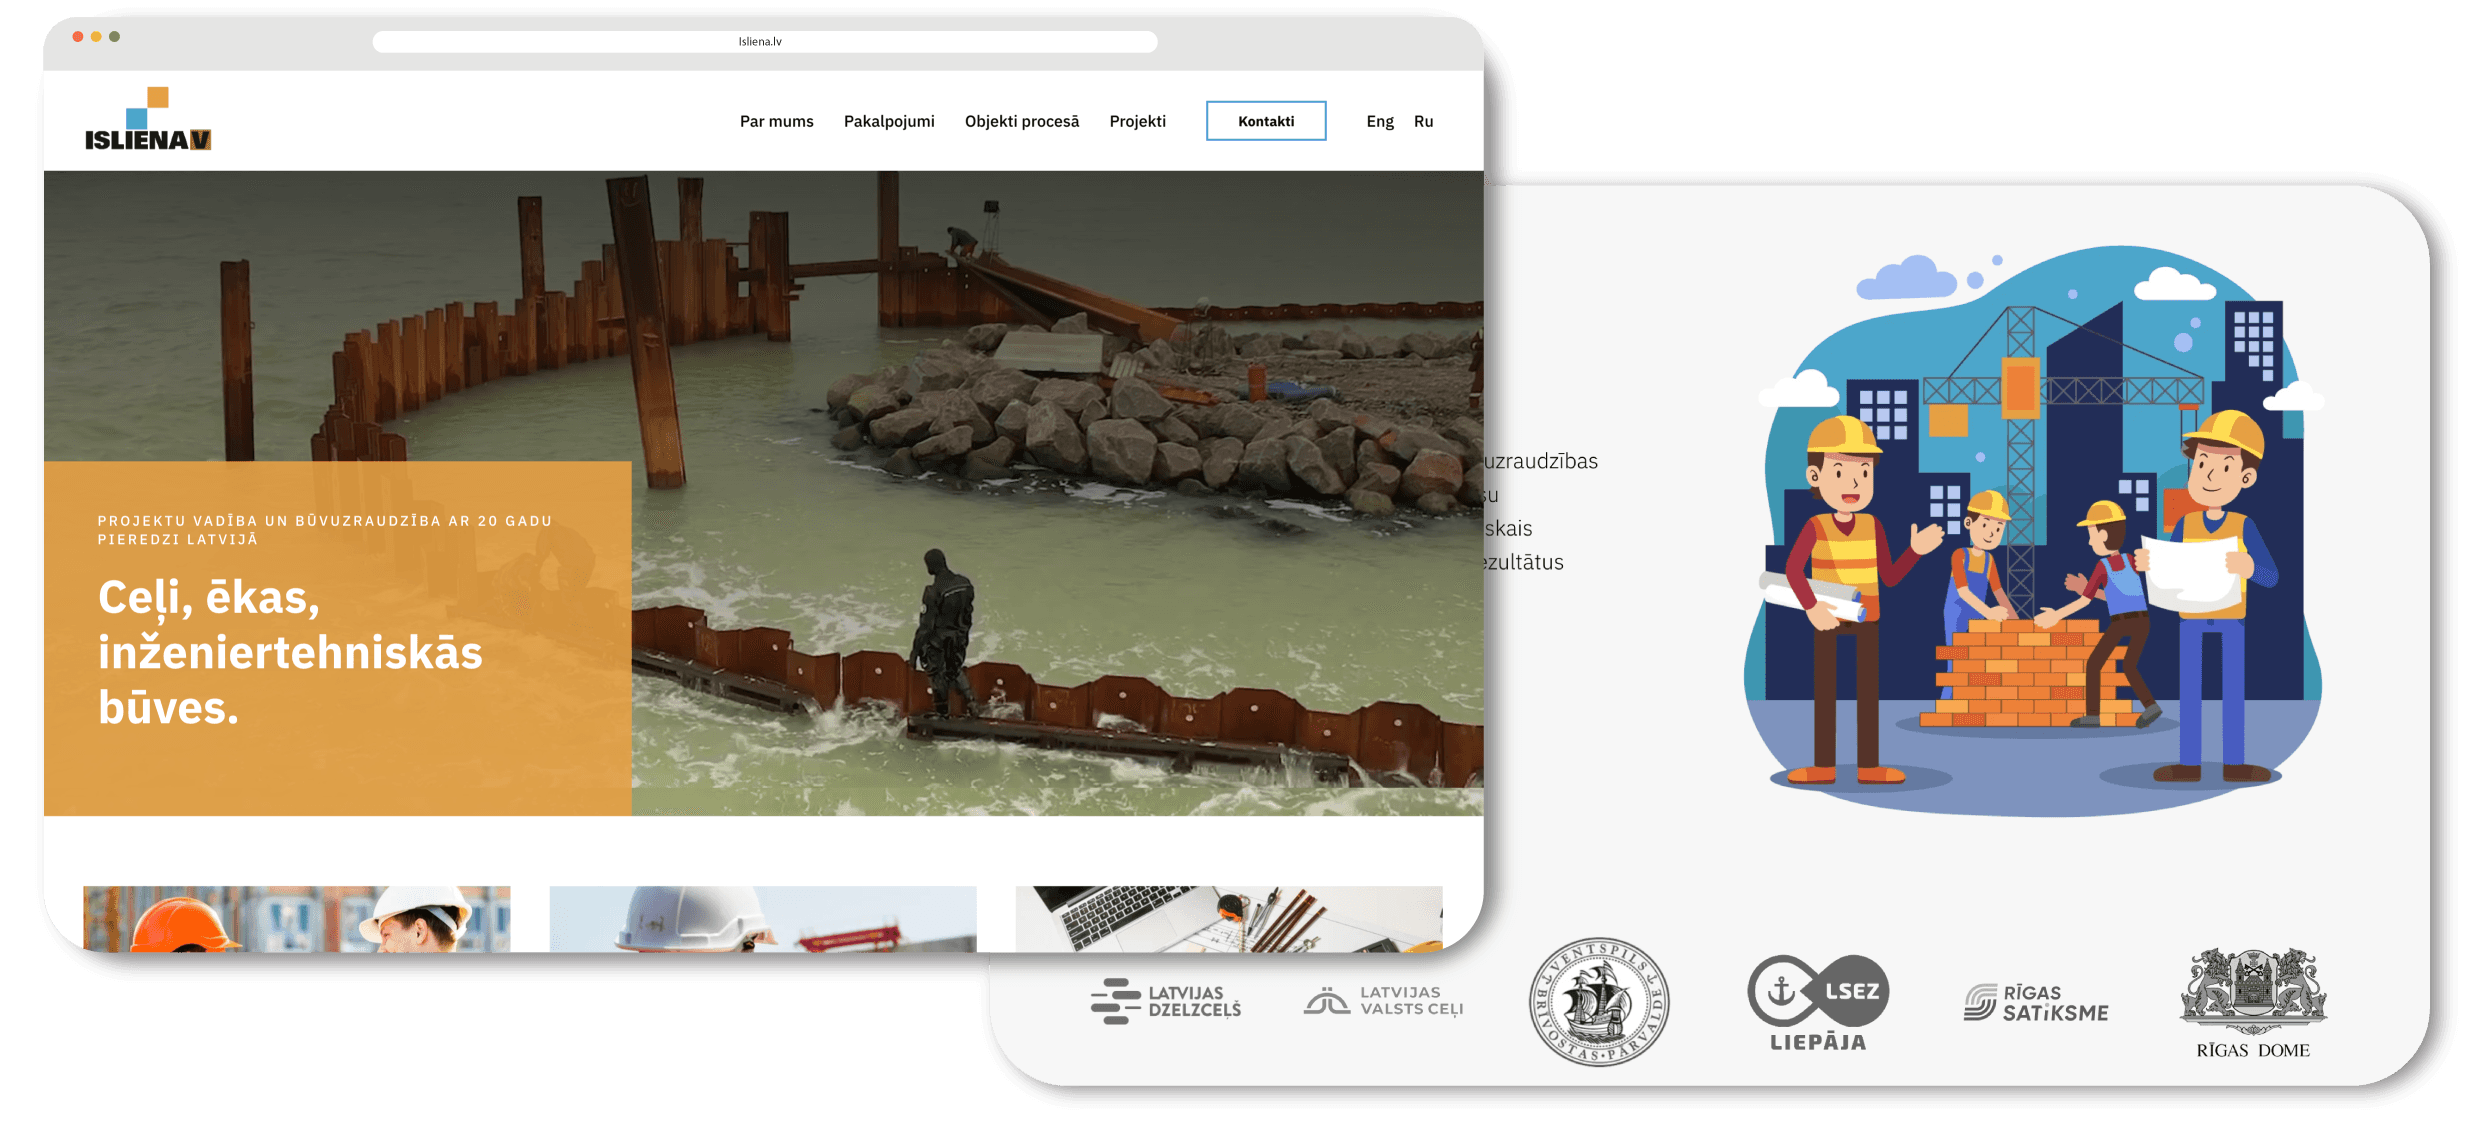This screenshot has height=1136, width=2473.
Task: Open the Pakalpojumi navigation menu
Action: click(889, 121)
